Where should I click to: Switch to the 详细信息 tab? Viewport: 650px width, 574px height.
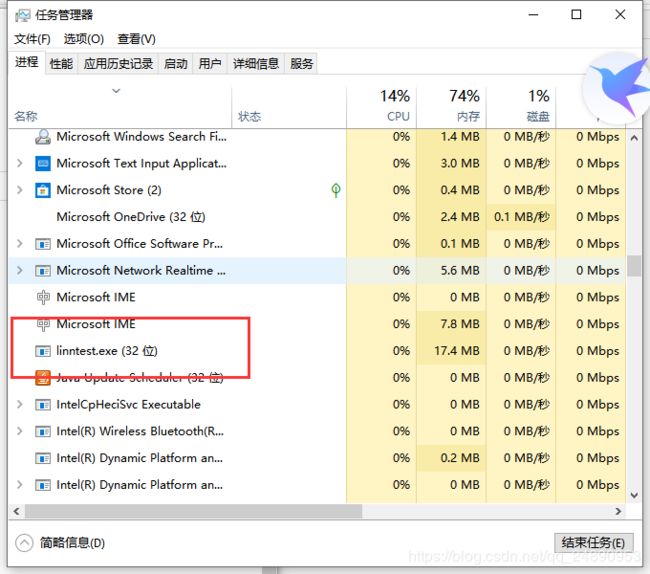pos(256,64)
